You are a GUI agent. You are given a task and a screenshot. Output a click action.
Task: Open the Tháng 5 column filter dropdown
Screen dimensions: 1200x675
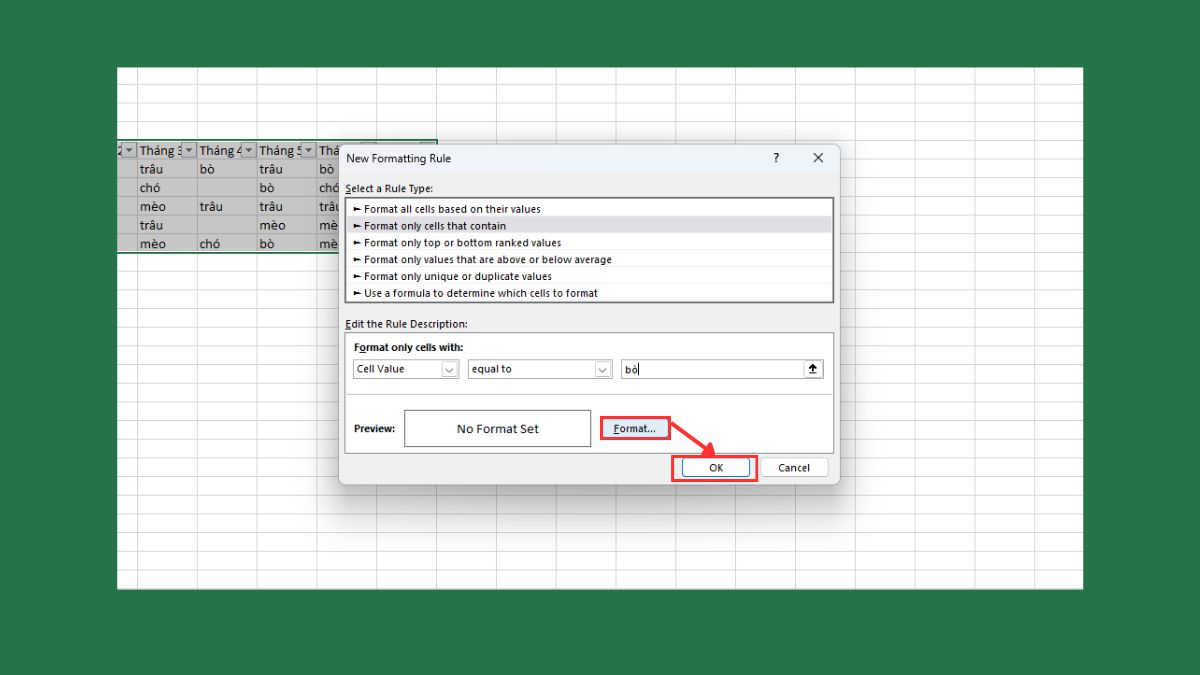click(309, 149)
